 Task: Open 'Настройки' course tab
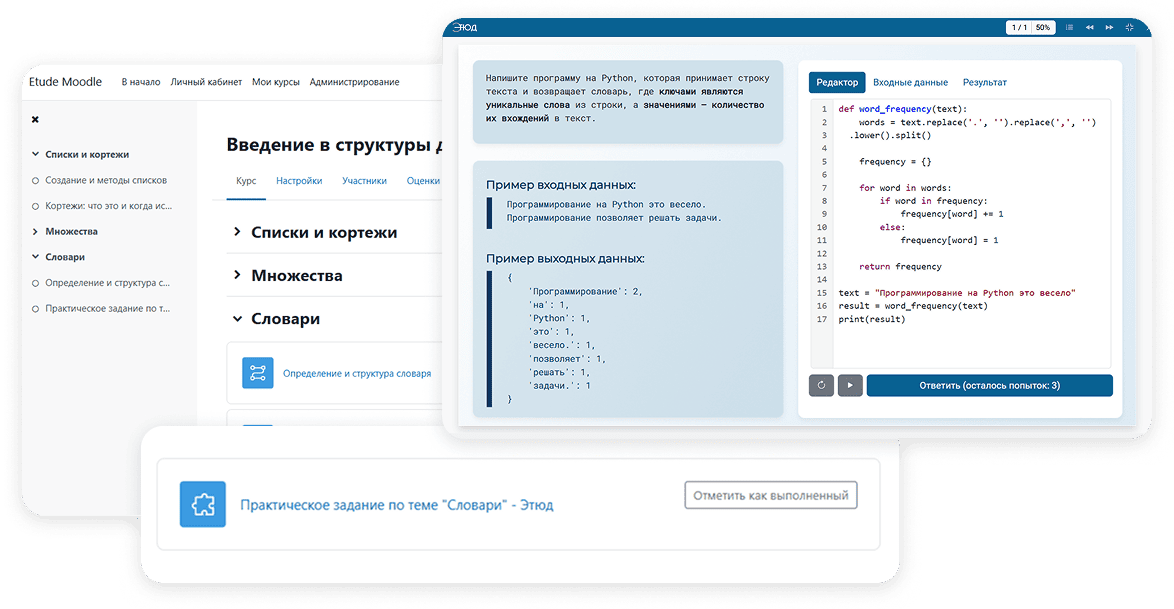299,181
